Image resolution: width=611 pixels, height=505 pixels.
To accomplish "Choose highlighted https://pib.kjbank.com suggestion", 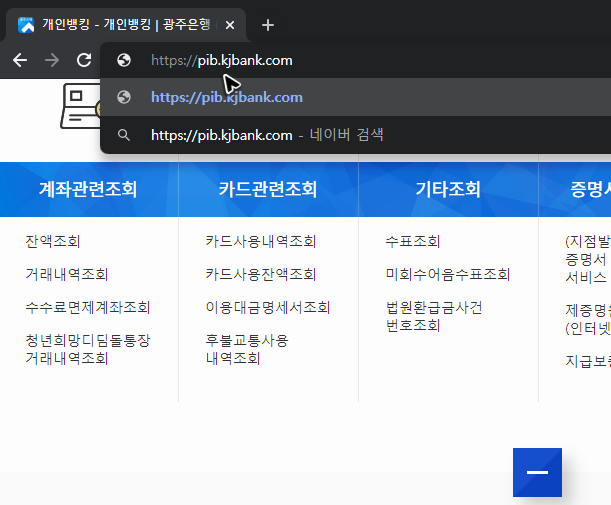I will point(355,97).
